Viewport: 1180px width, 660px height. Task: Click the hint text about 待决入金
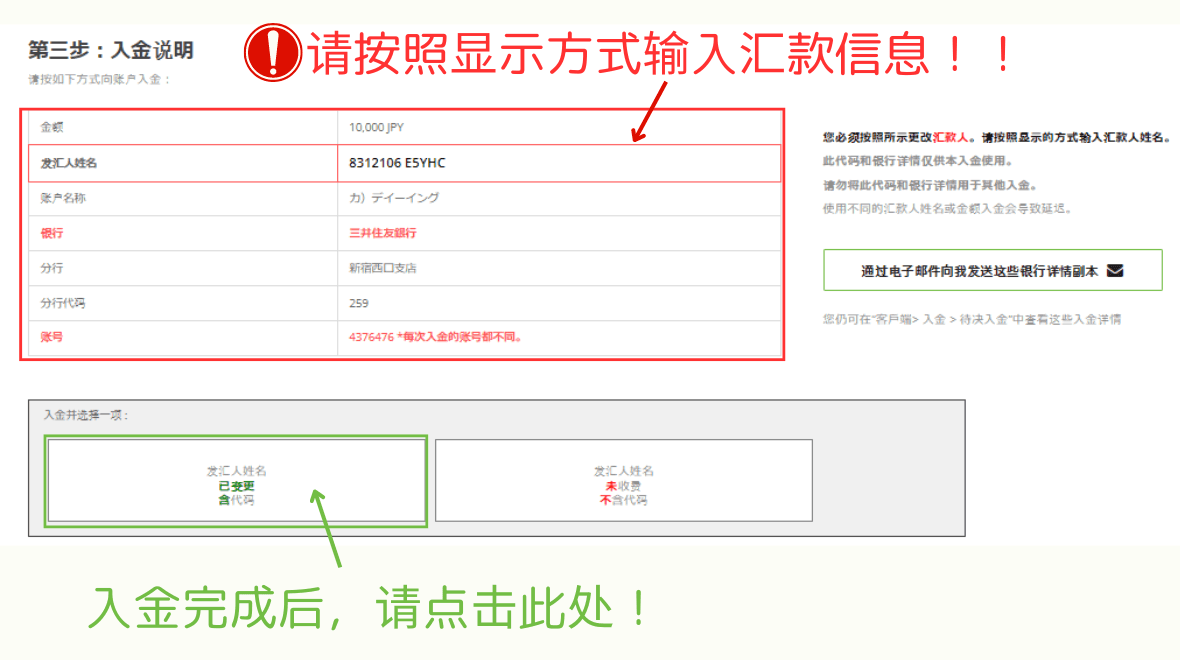coord(970,317)
